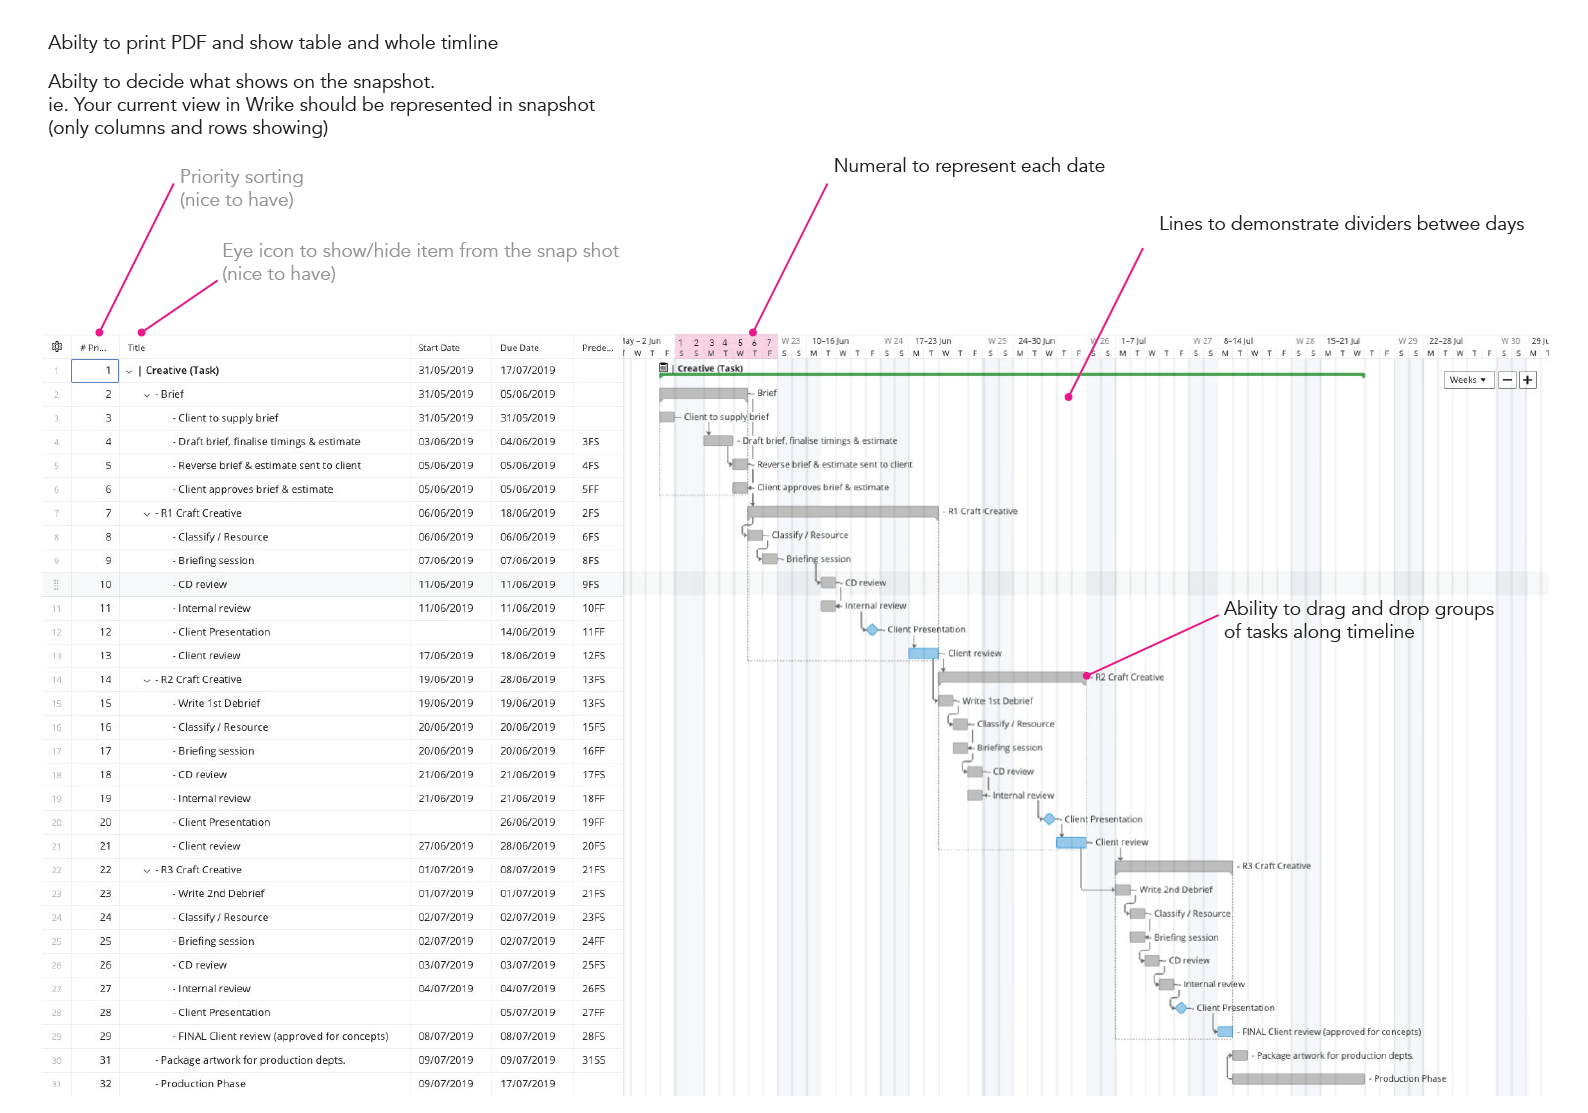Zoom in timeline with plus button
The image size is (1588, 1113).
tap(1527, 380)
